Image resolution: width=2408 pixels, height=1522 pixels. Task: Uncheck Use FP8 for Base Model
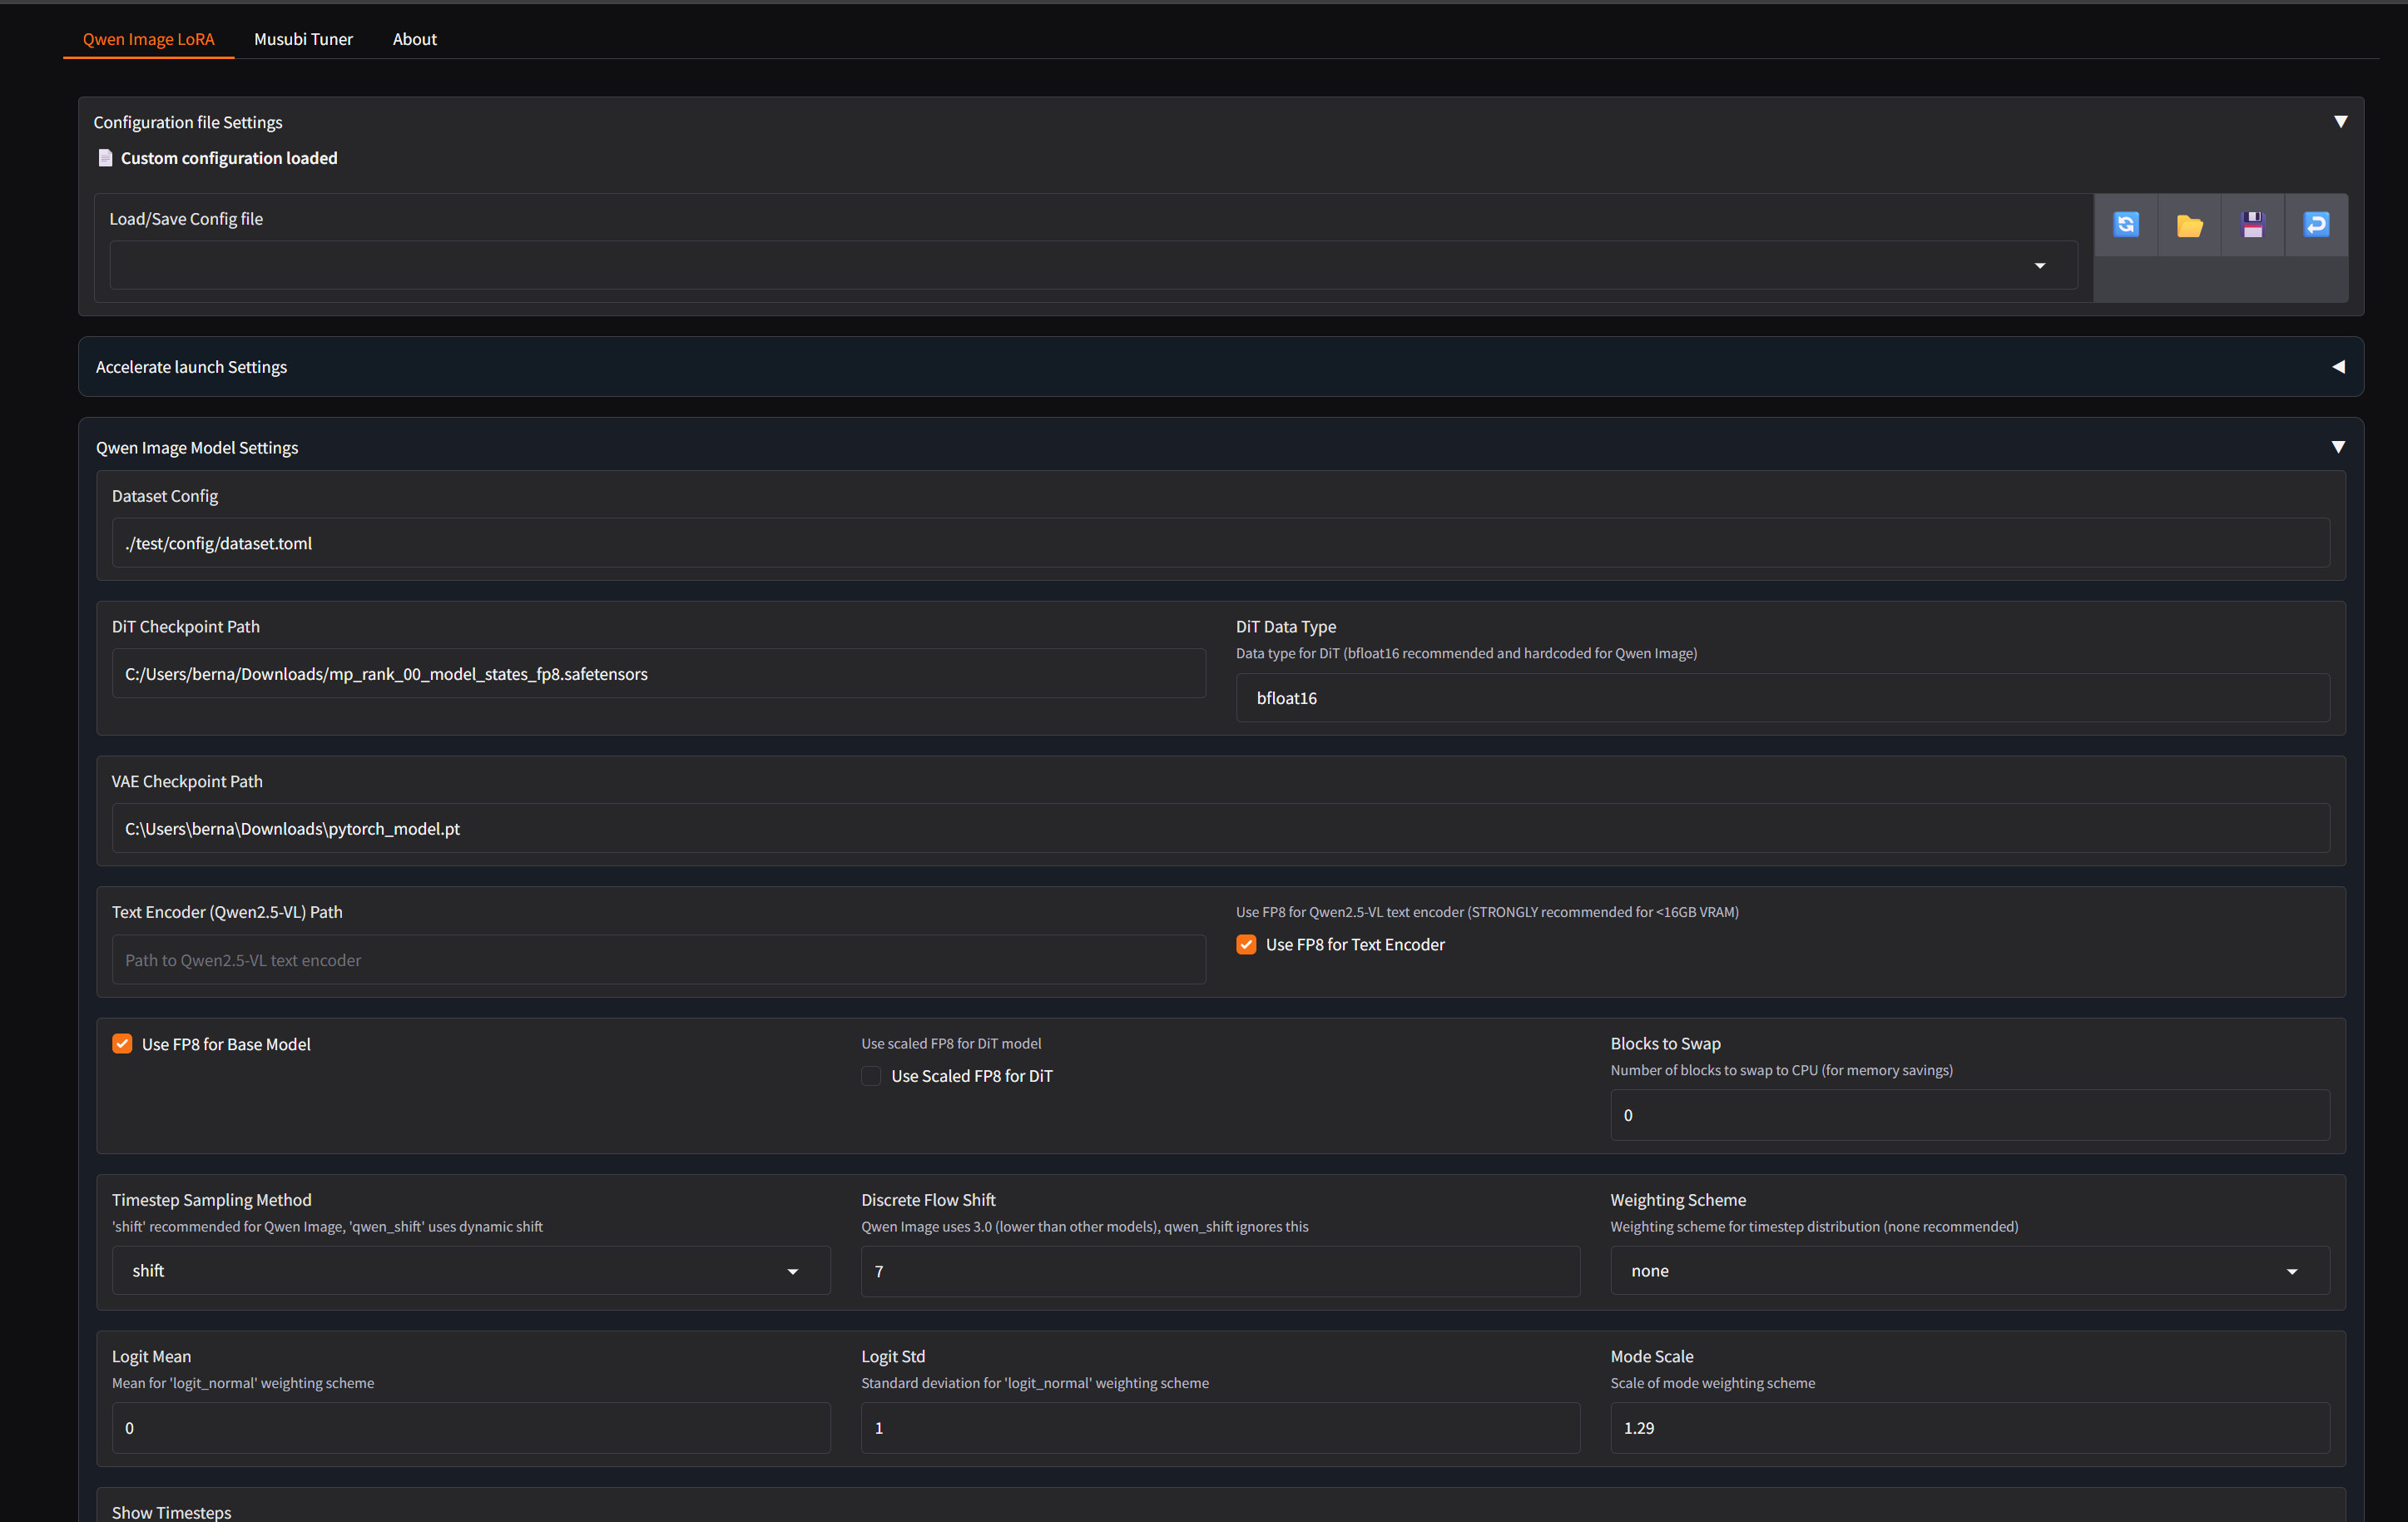click(x=122, y=1044)
